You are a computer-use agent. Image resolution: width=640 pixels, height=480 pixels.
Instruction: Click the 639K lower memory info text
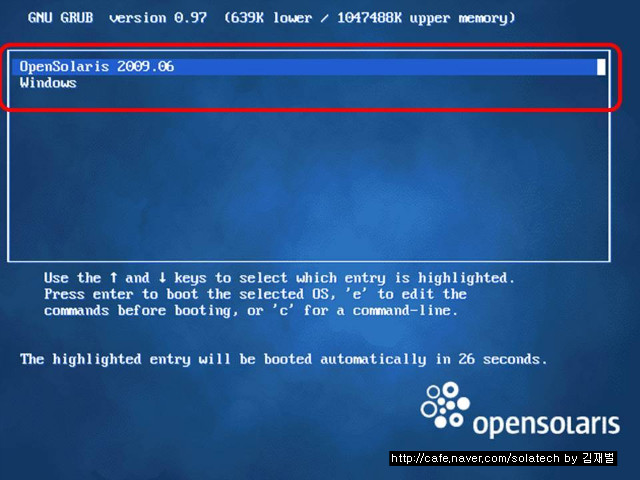click(x=267, y=18)
